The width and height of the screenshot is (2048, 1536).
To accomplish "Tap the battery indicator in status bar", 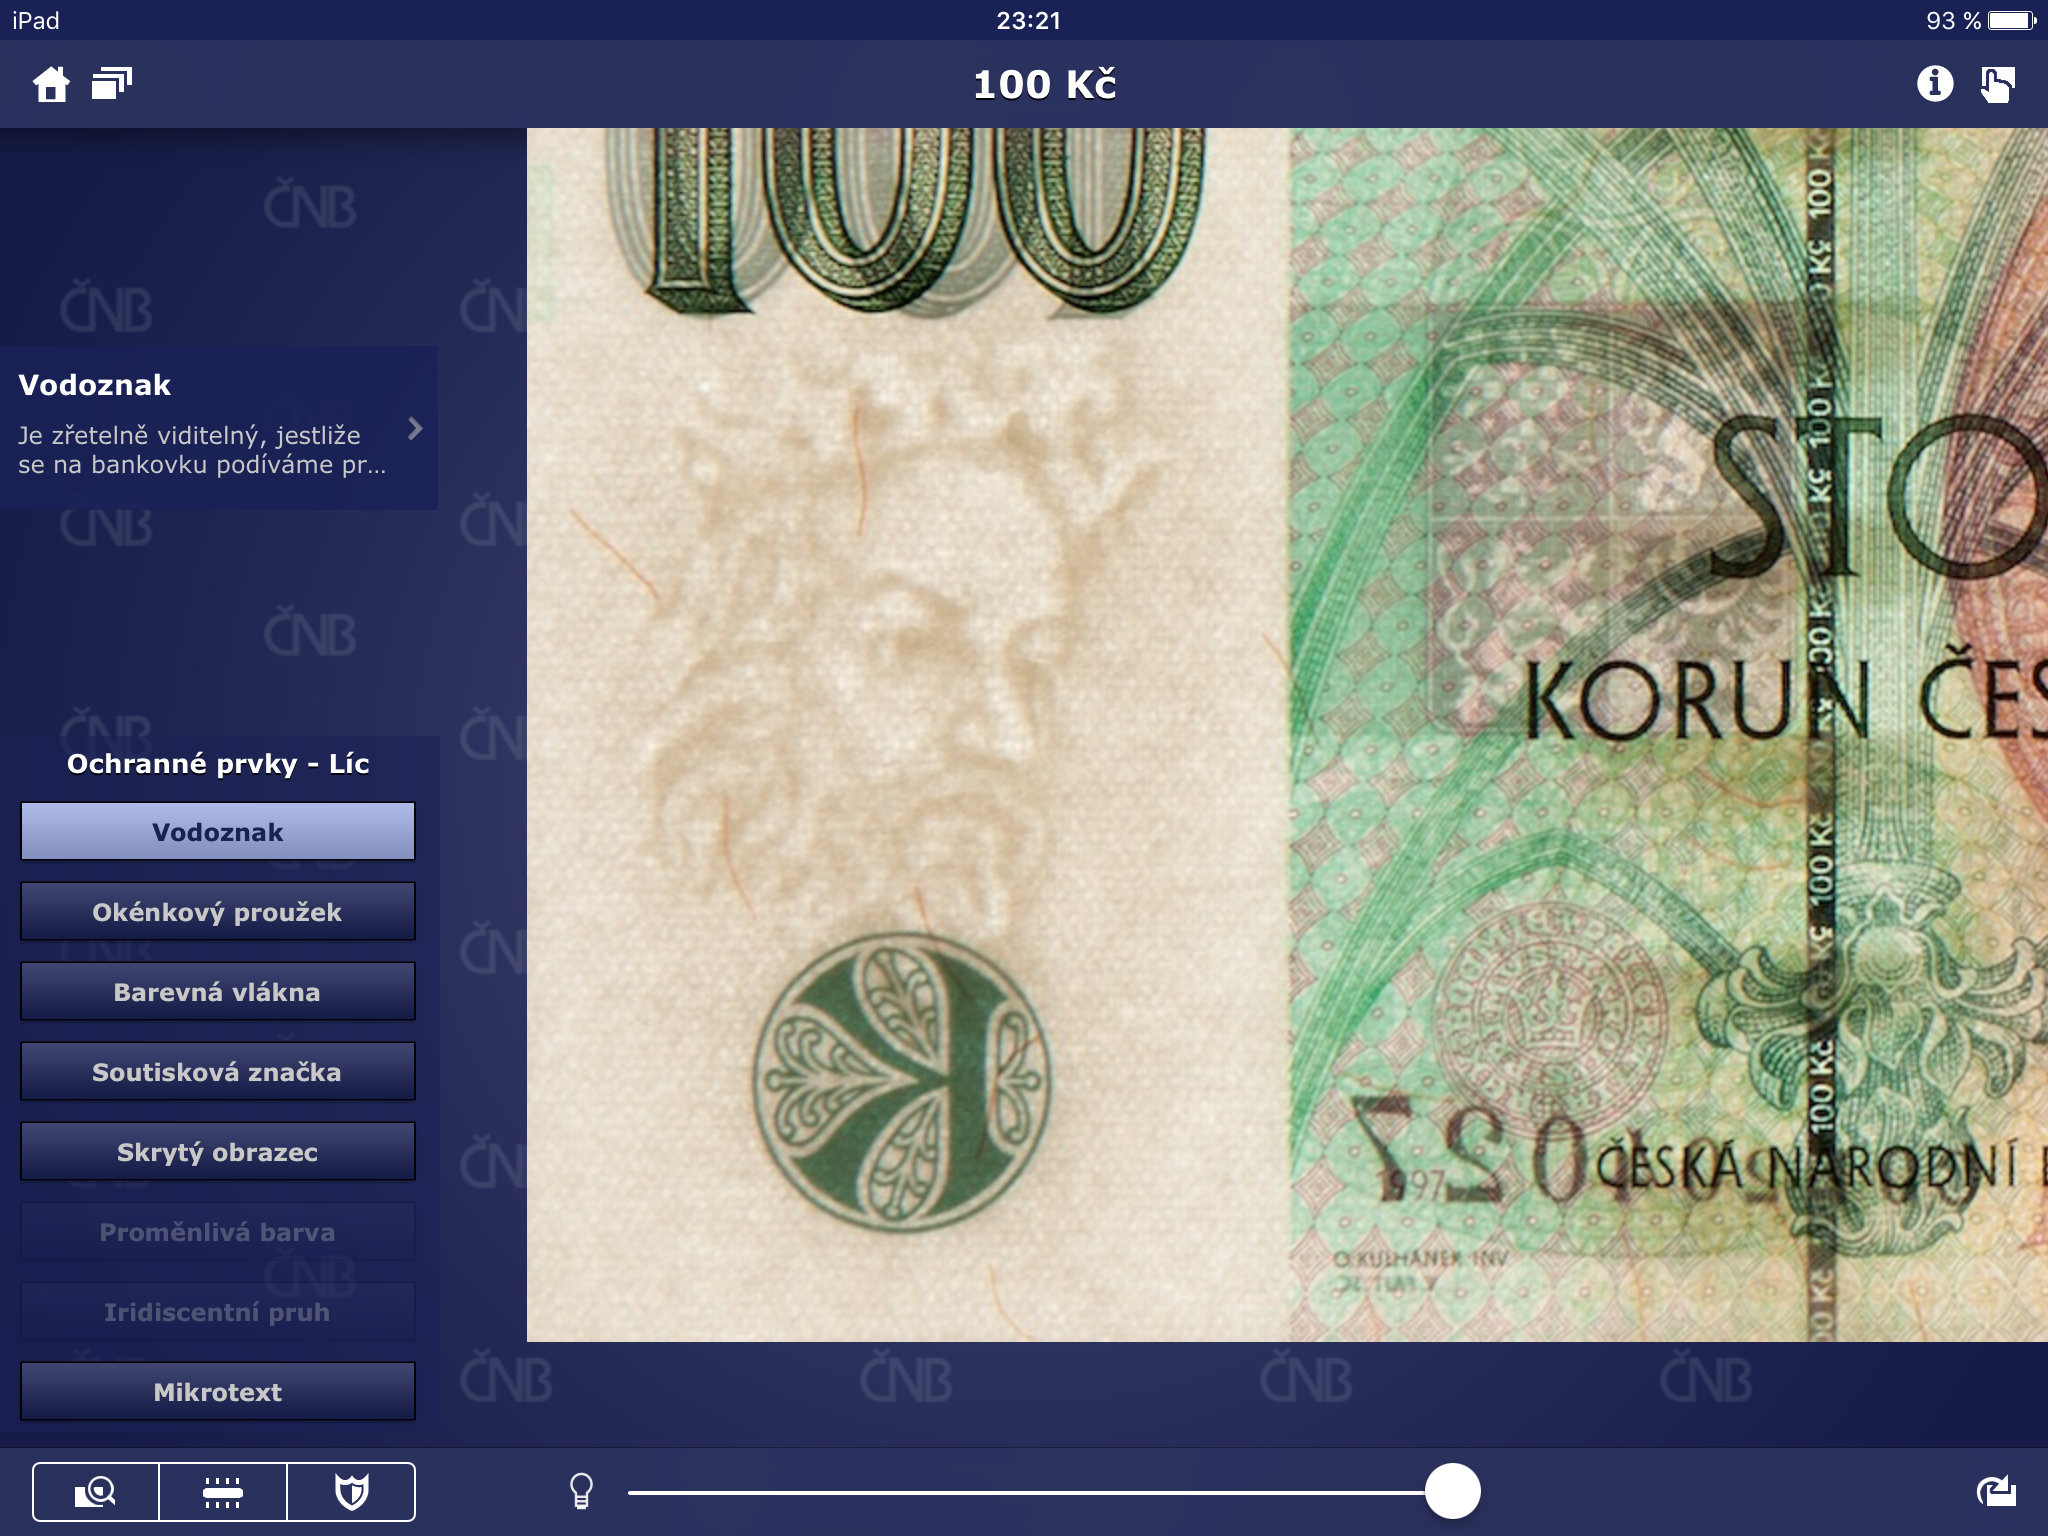I will click(2011, 20).
